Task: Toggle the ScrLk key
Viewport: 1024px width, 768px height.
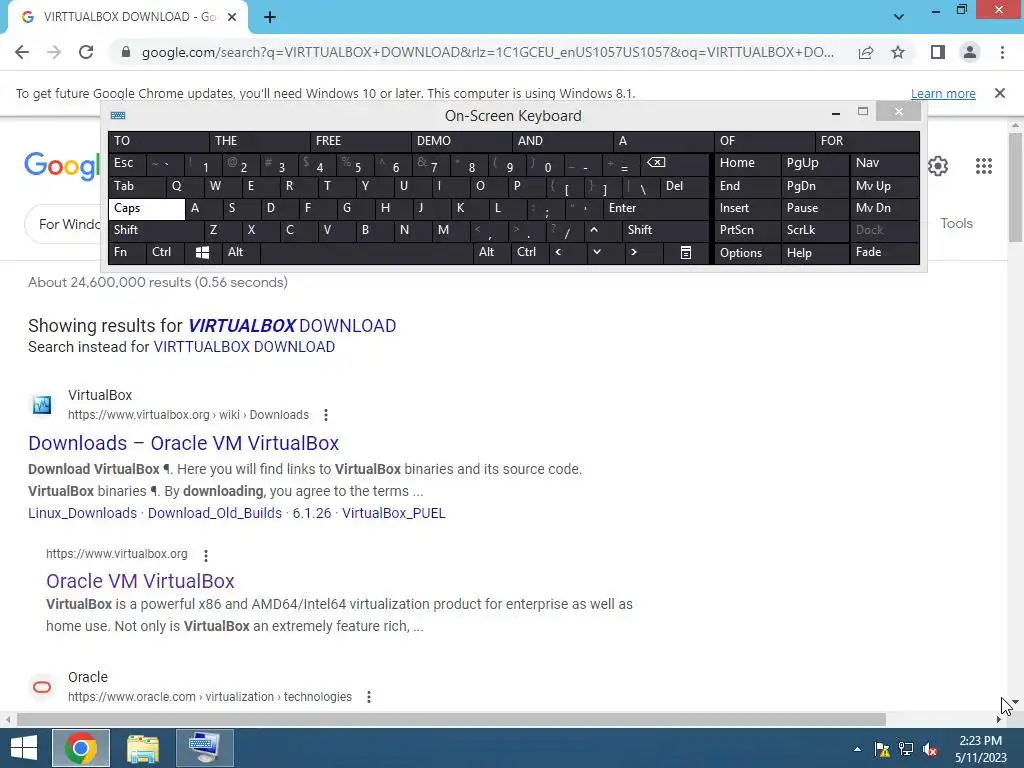Action: [x=814, y=230]
